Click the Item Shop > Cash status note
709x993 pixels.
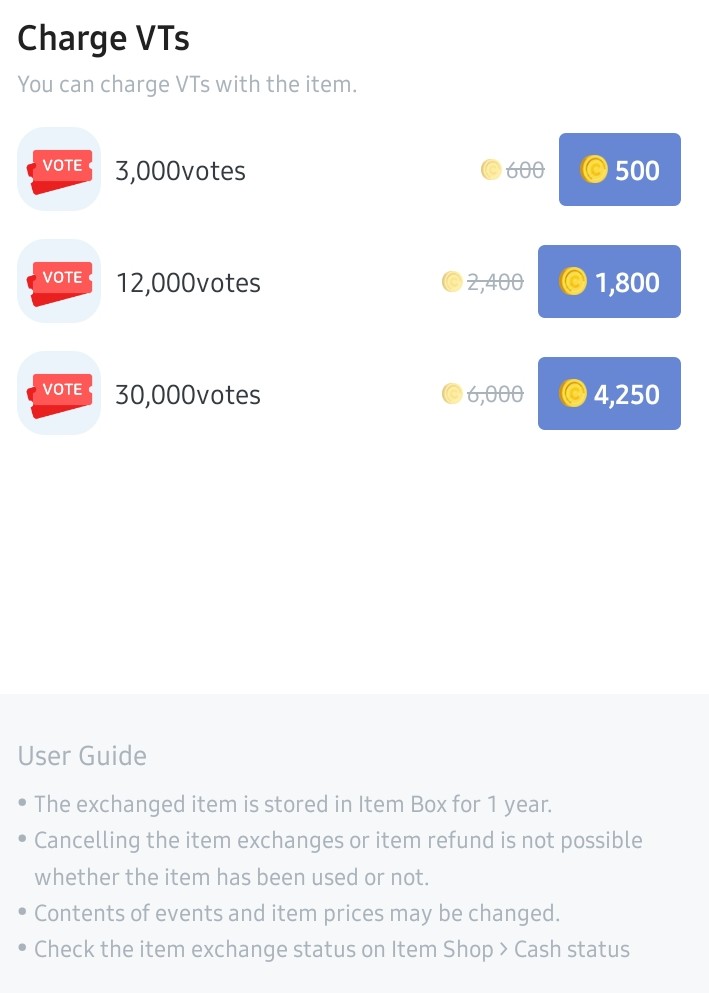[x=332, y=949]
